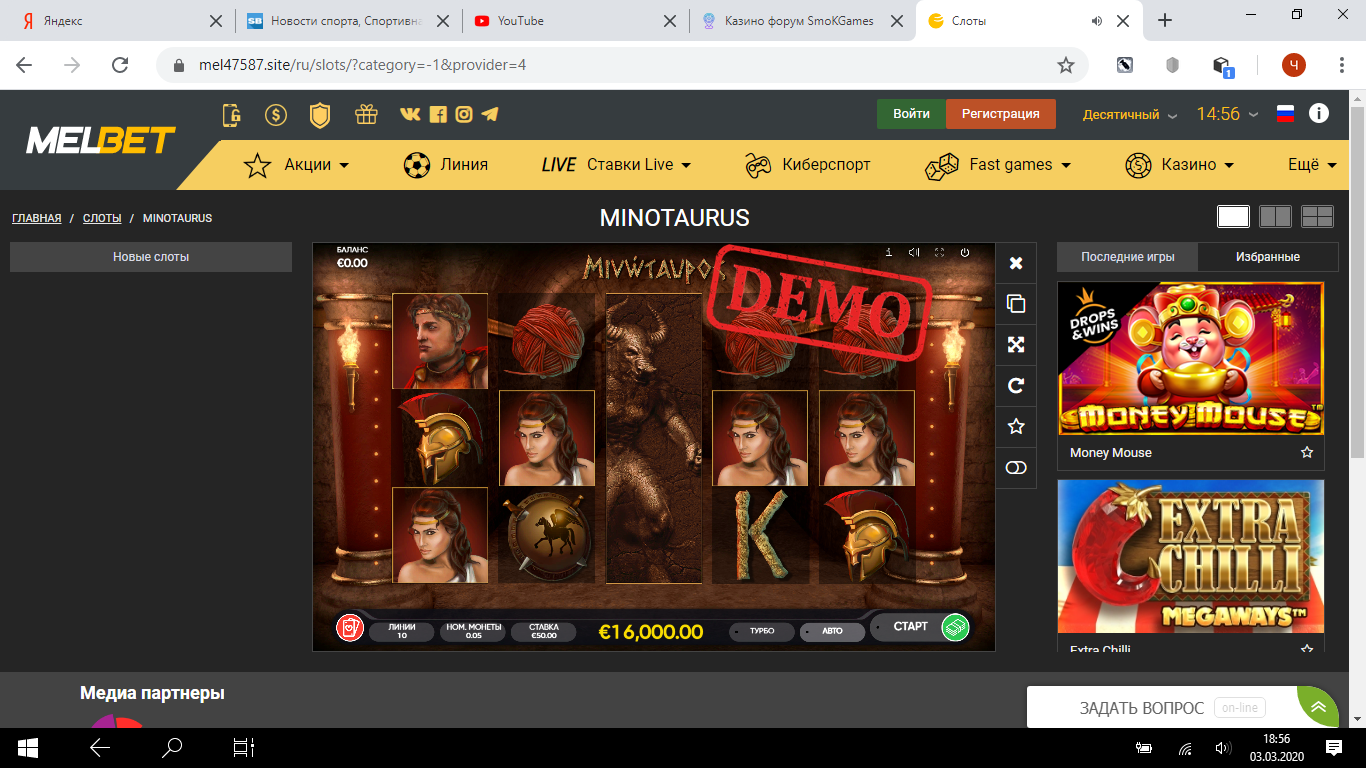Open Линия in the navigation menu

[x=446, y=165]
